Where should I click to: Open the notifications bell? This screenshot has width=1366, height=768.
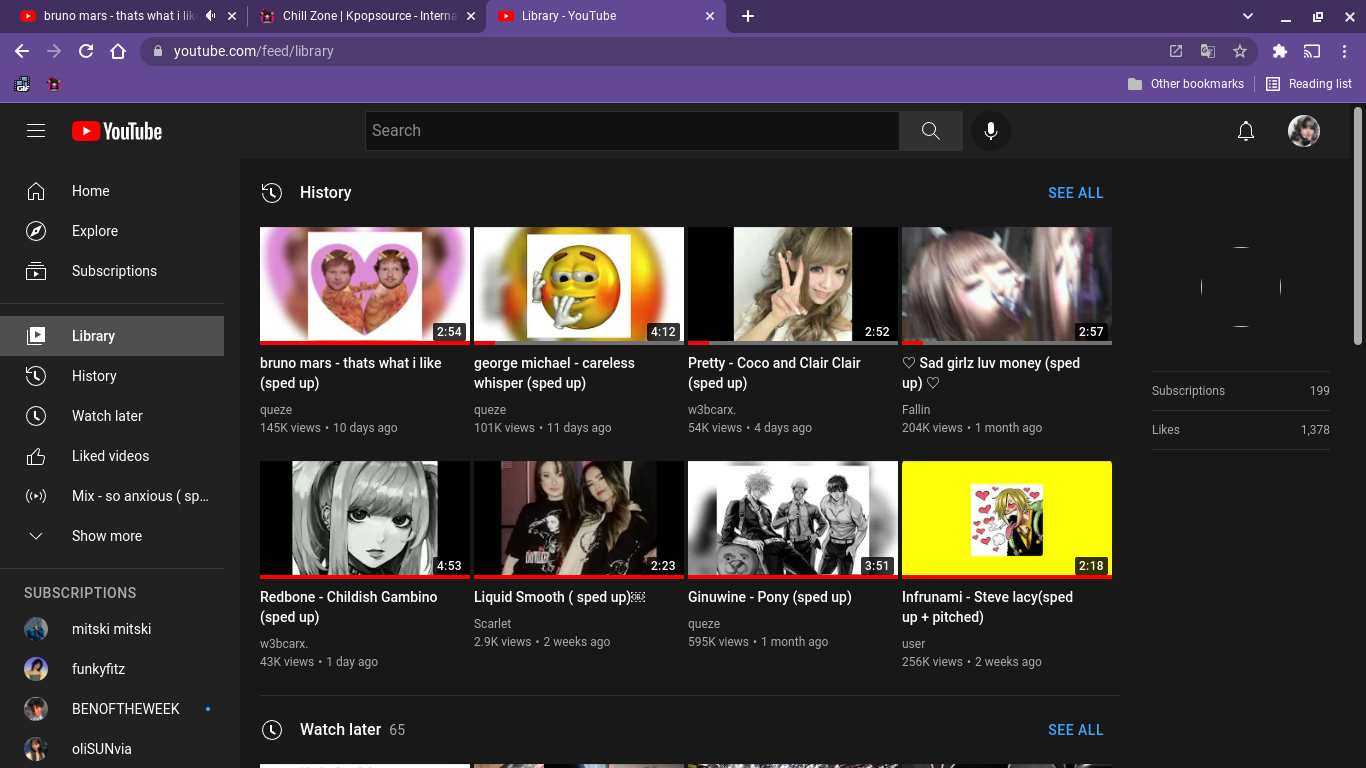point(1246,131)
